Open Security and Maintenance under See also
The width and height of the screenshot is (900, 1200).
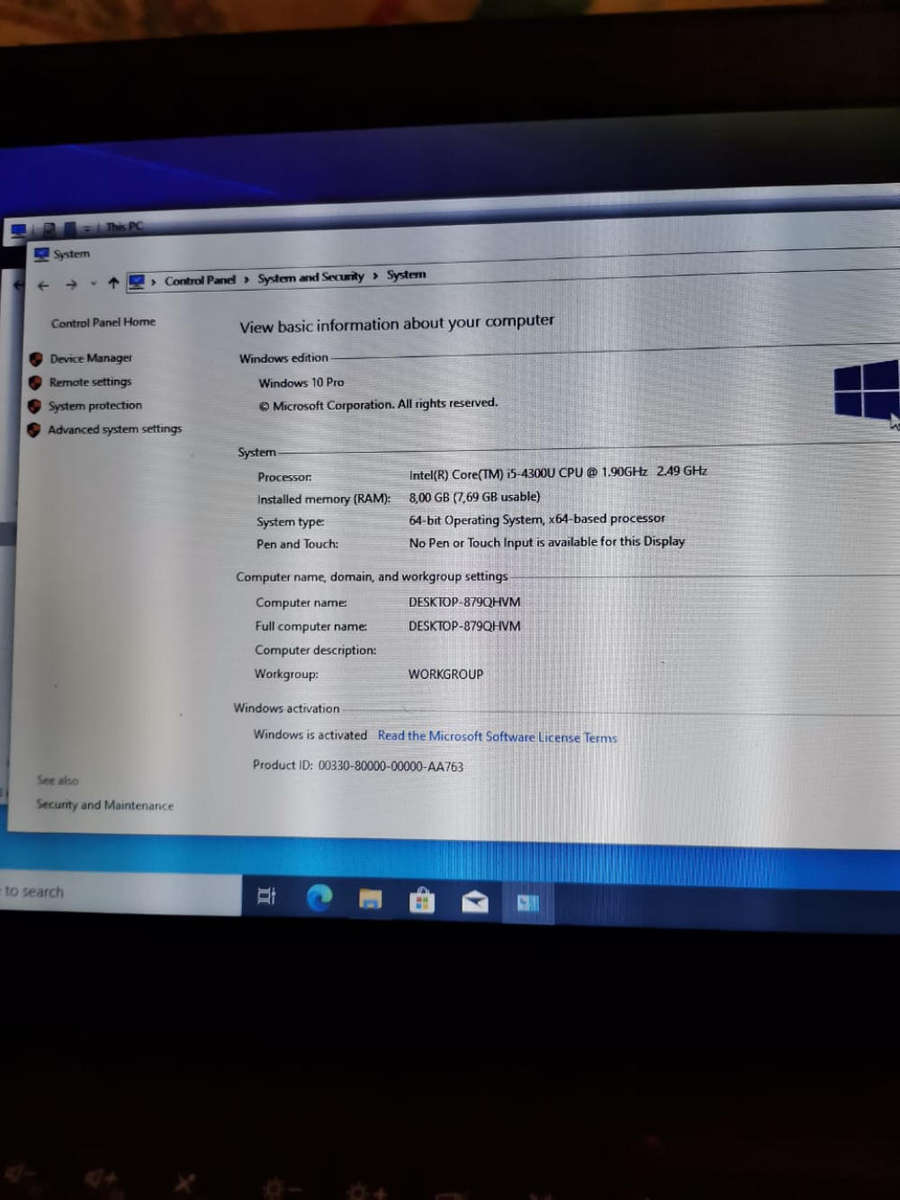[x=104, y=805]
